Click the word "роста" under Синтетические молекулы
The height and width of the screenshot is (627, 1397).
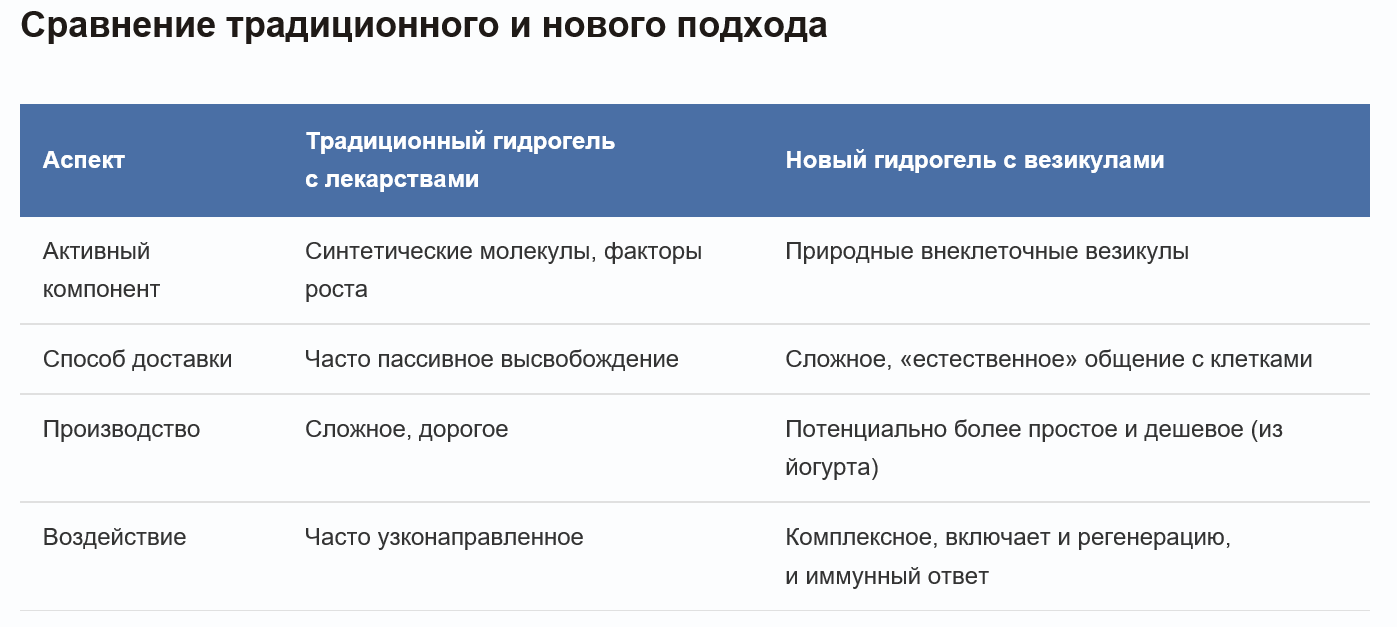(x=336, y=290)
